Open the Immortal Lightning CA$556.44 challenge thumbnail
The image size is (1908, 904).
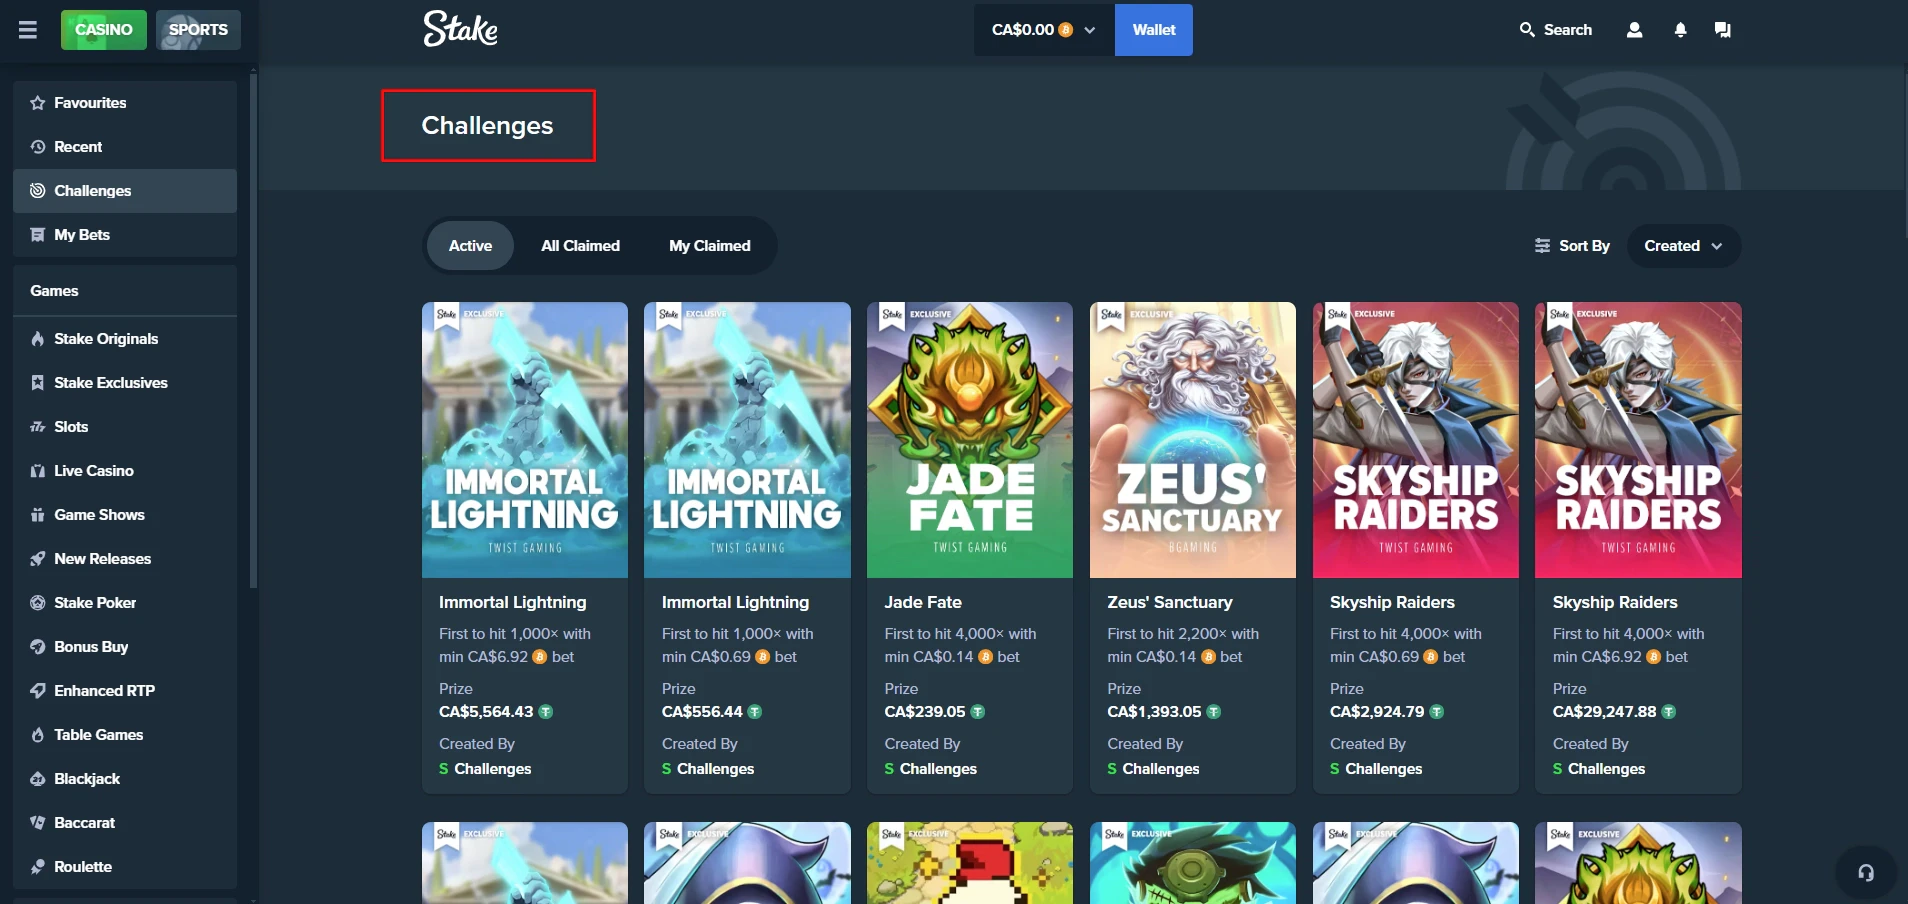tap(747, 440)
